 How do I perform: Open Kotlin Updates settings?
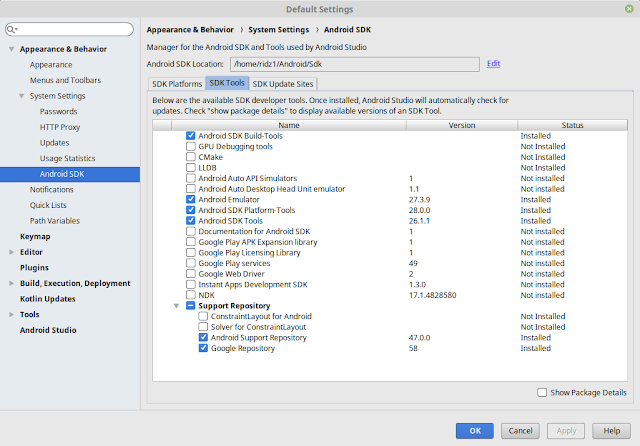tap(48, 299)
